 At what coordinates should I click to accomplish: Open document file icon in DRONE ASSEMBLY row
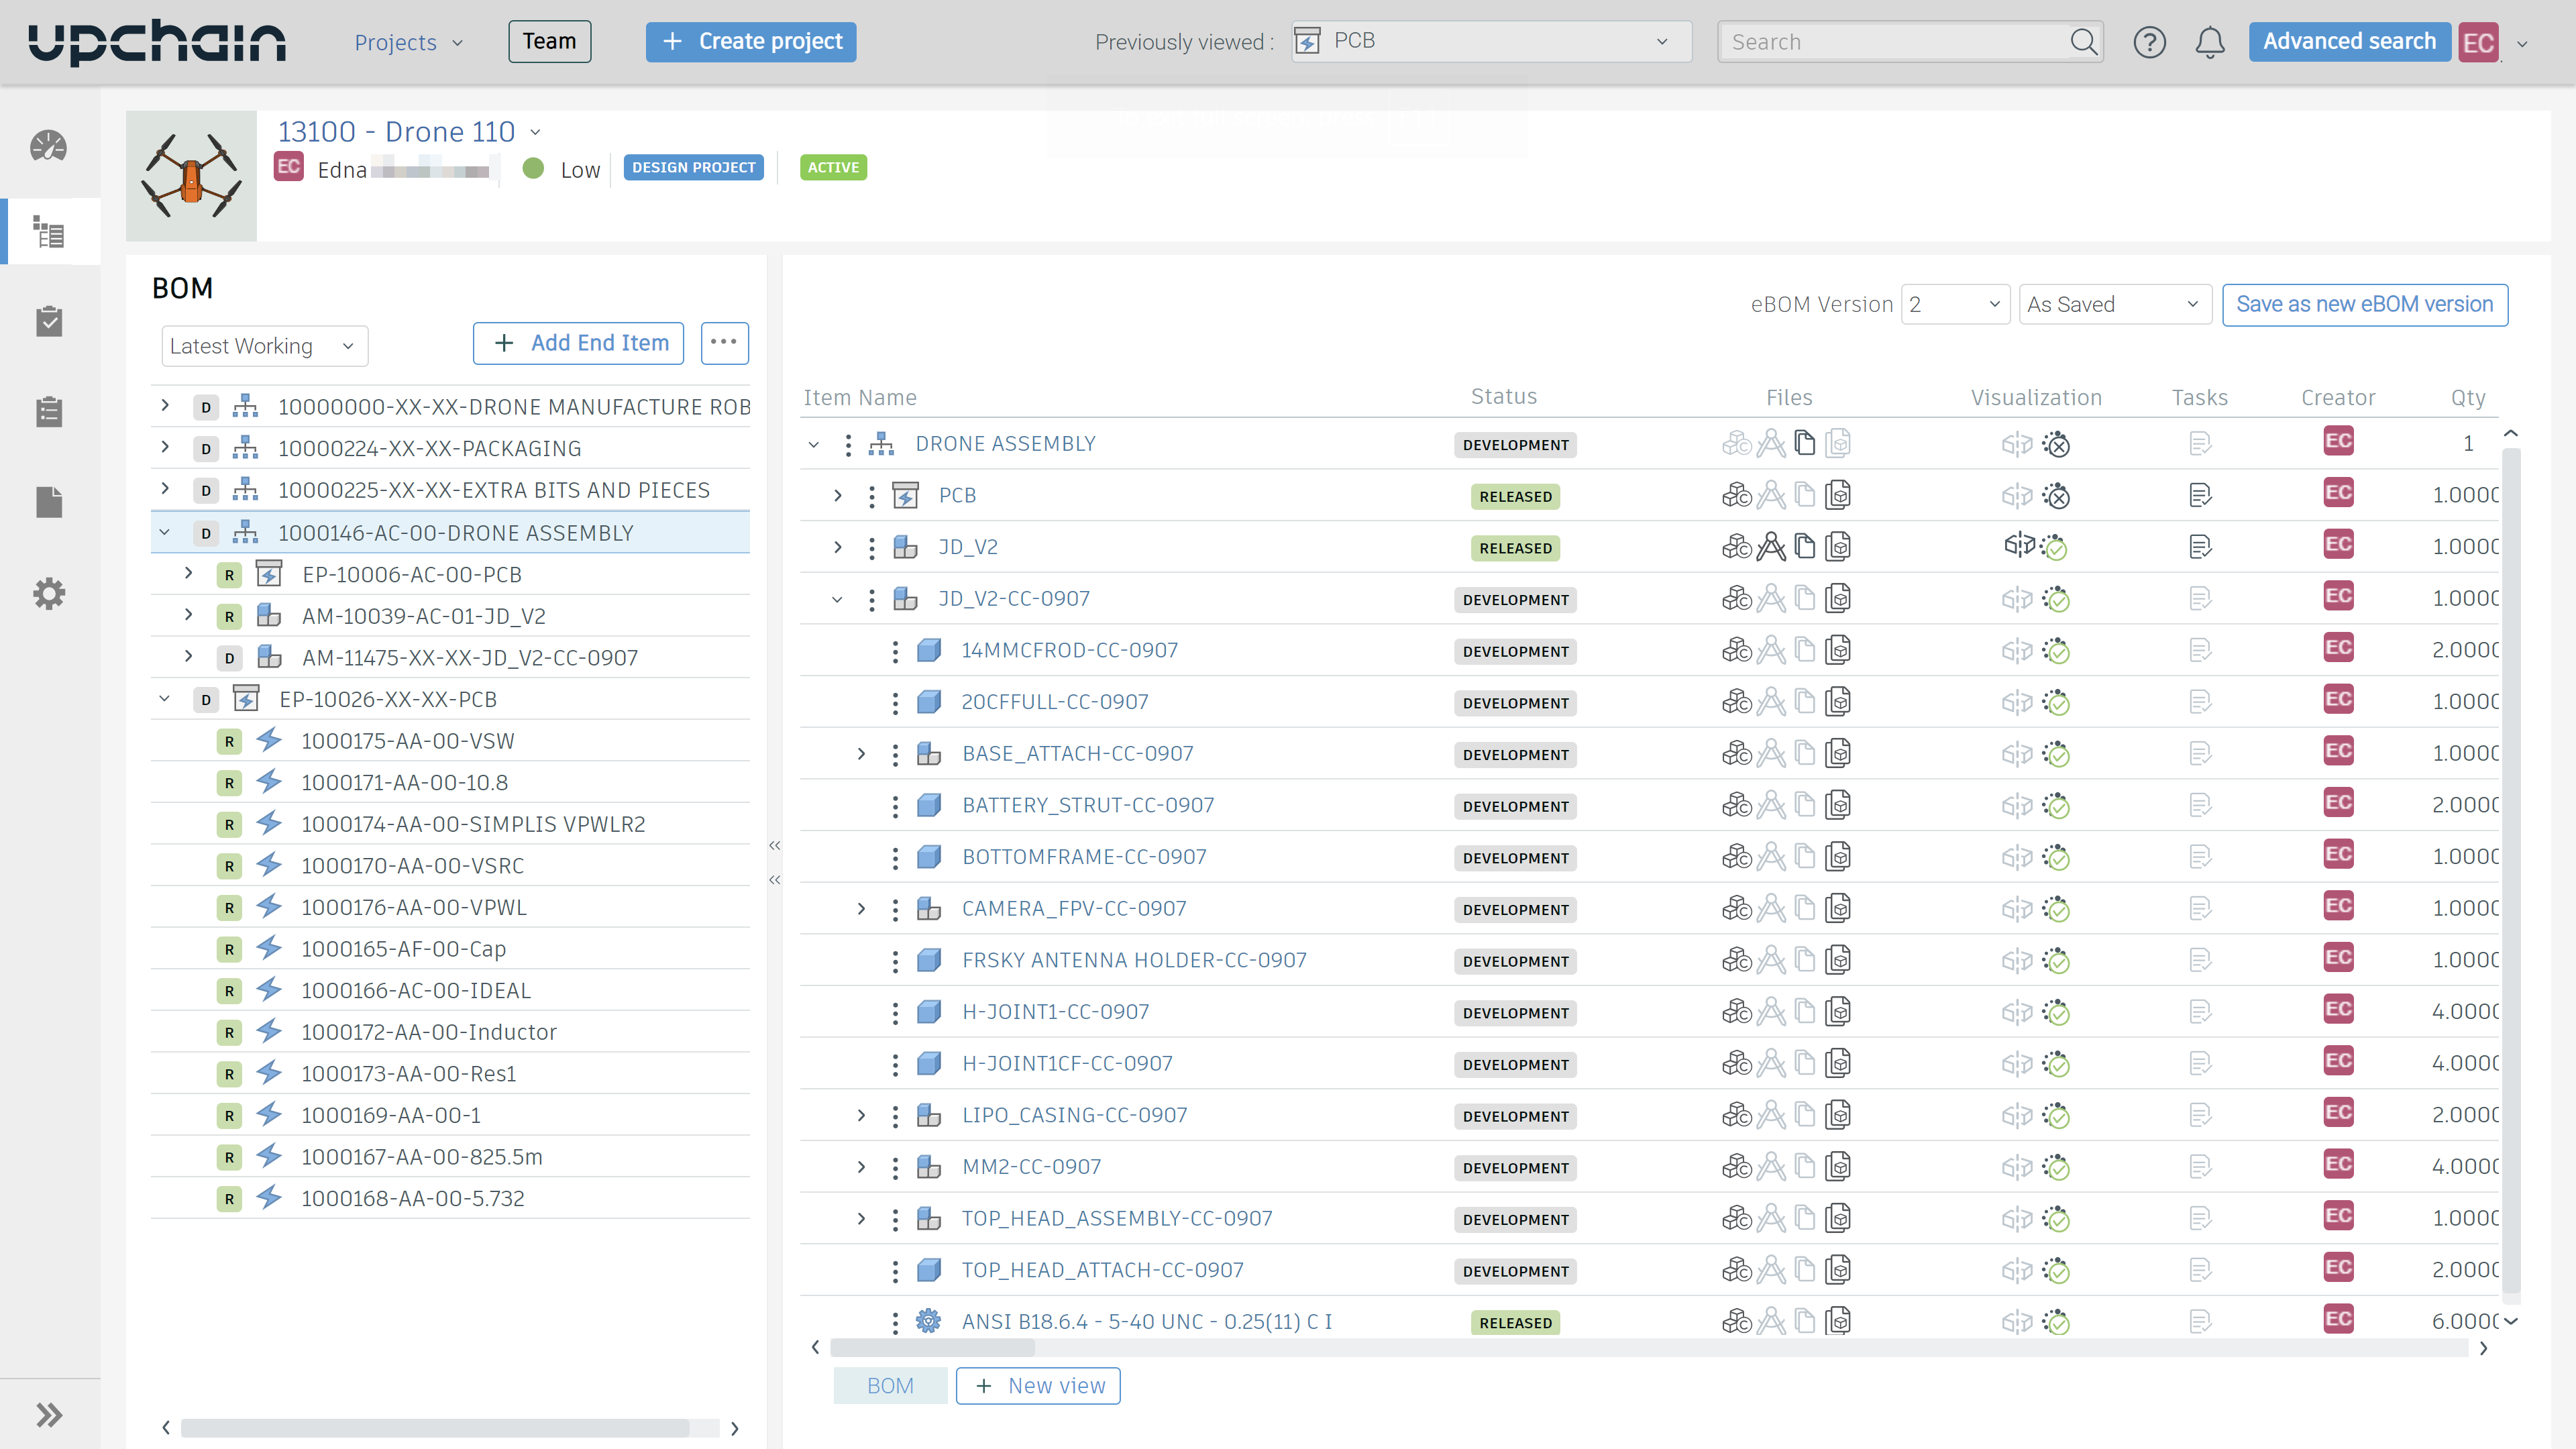click(1805, 443)
